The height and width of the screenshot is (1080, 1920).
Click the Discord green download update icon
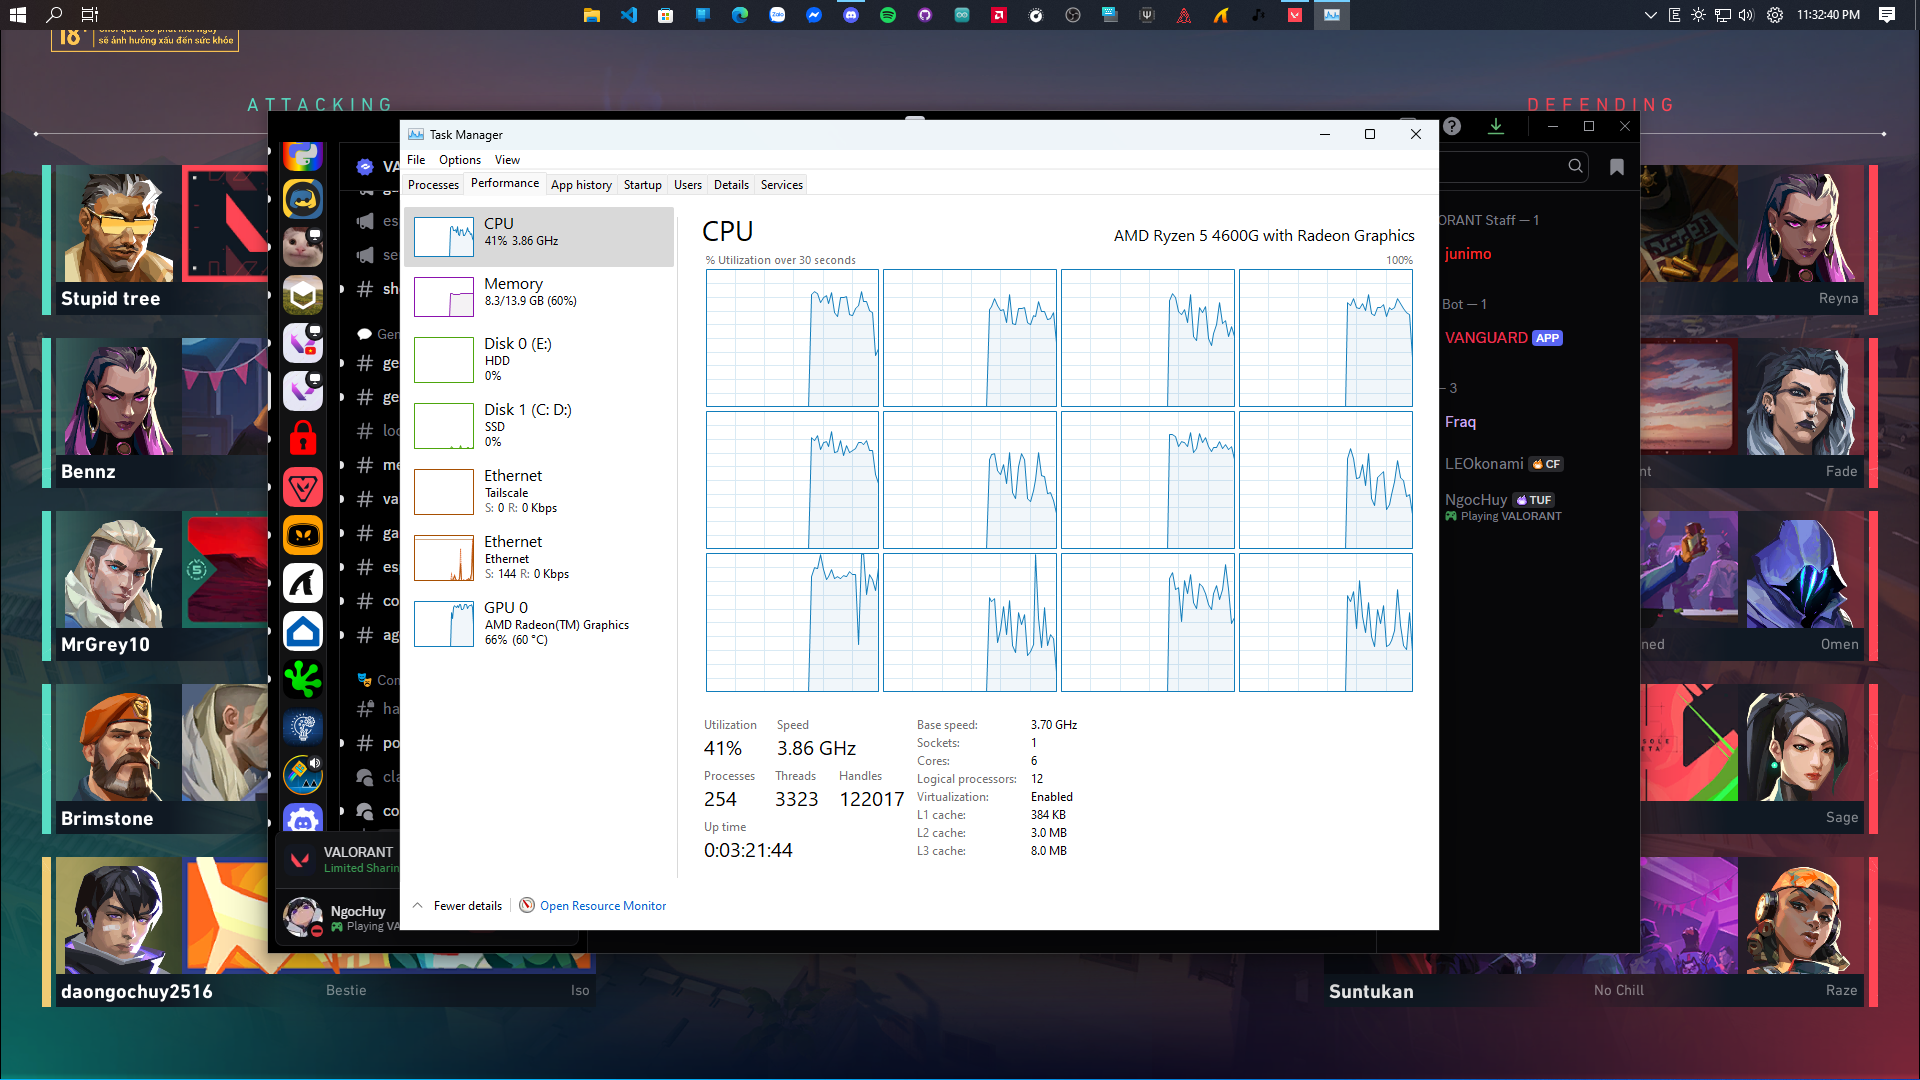point(1496,126)
